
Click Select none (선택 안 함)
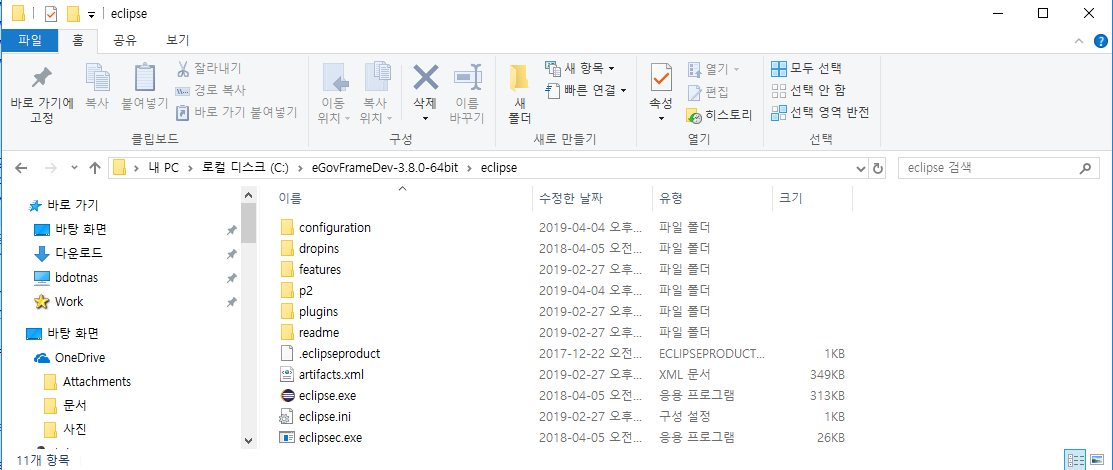[808, 90]
